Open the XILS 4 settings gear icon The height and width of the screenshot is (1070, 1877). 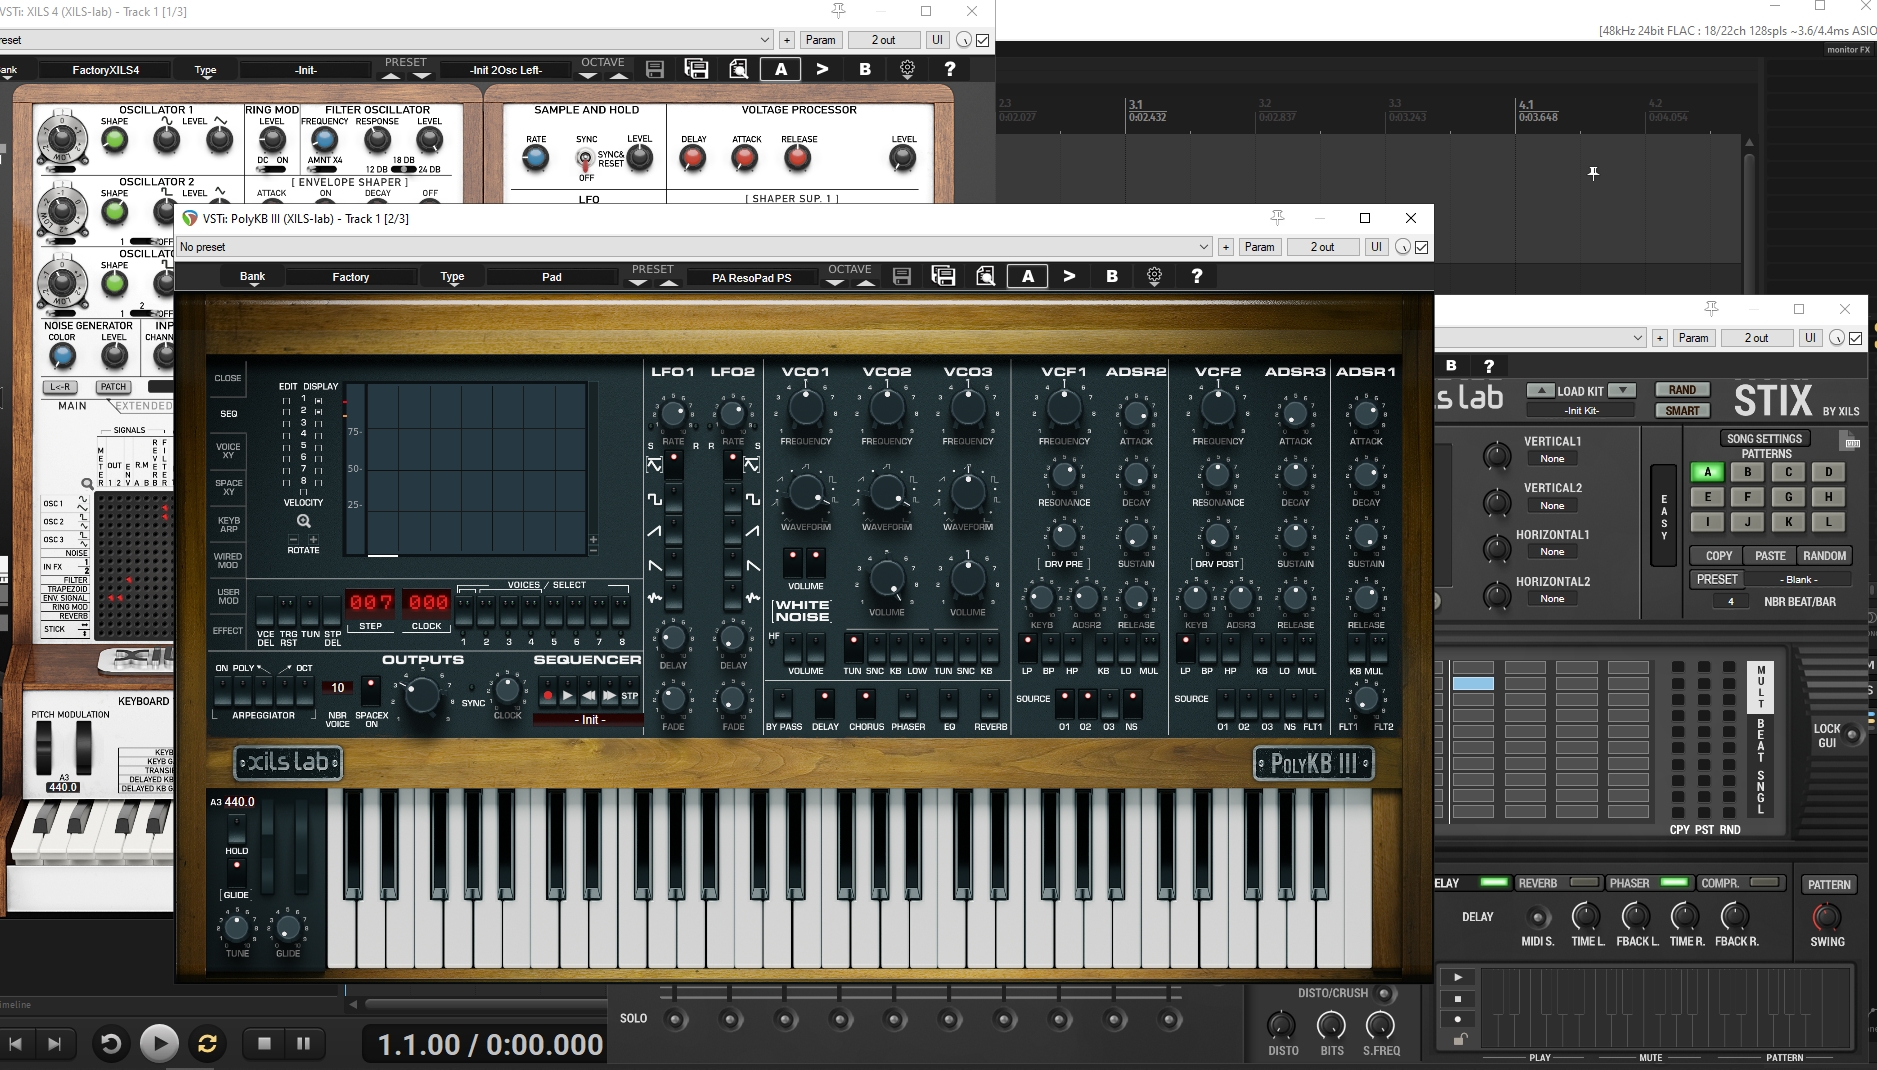907,69
